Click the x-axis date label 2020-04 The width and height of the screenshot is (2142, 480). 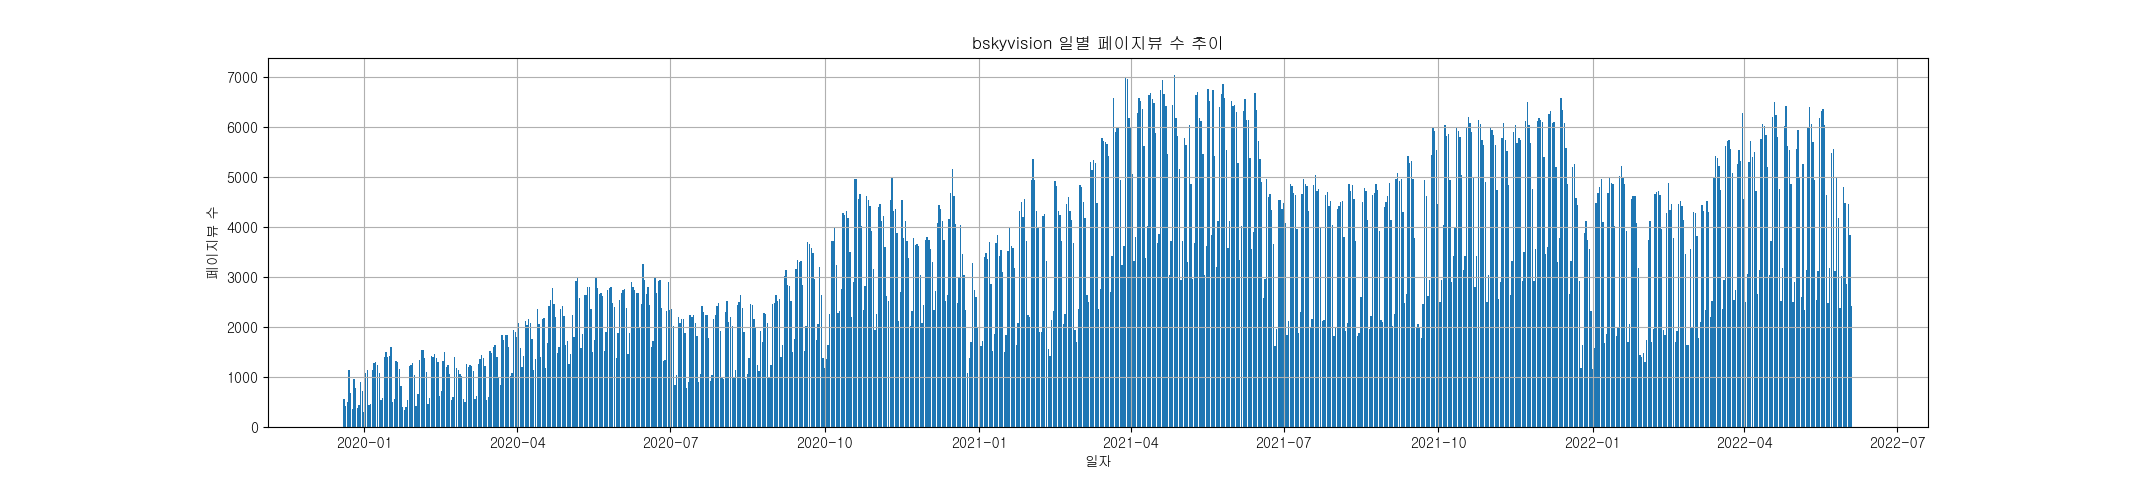click(x=517, y=443)
